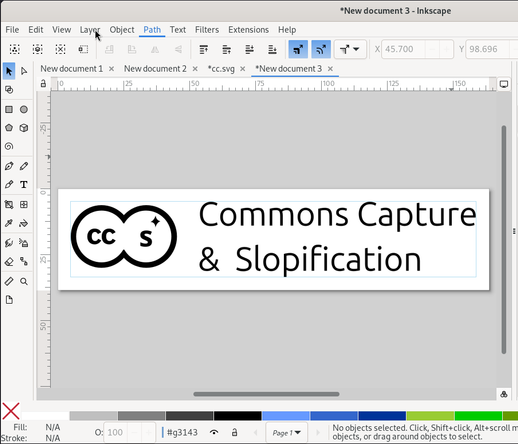Click the opacity value field
Image resolution: width=518 pixels, height=444 pixels.
point(115,433)
